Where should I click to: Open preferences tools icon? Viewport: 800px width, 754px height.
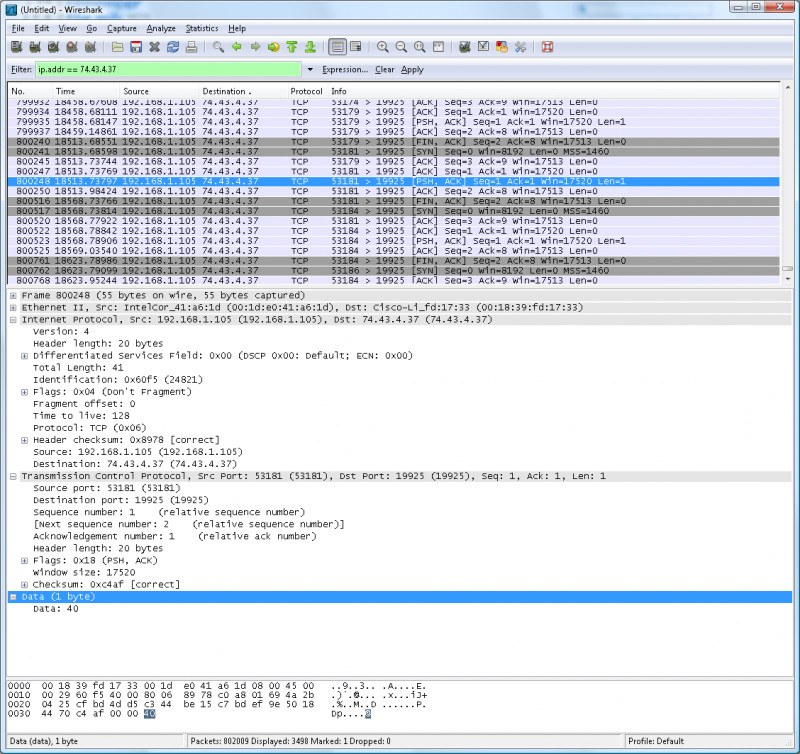pyautogui.click(x=520, y=47)
